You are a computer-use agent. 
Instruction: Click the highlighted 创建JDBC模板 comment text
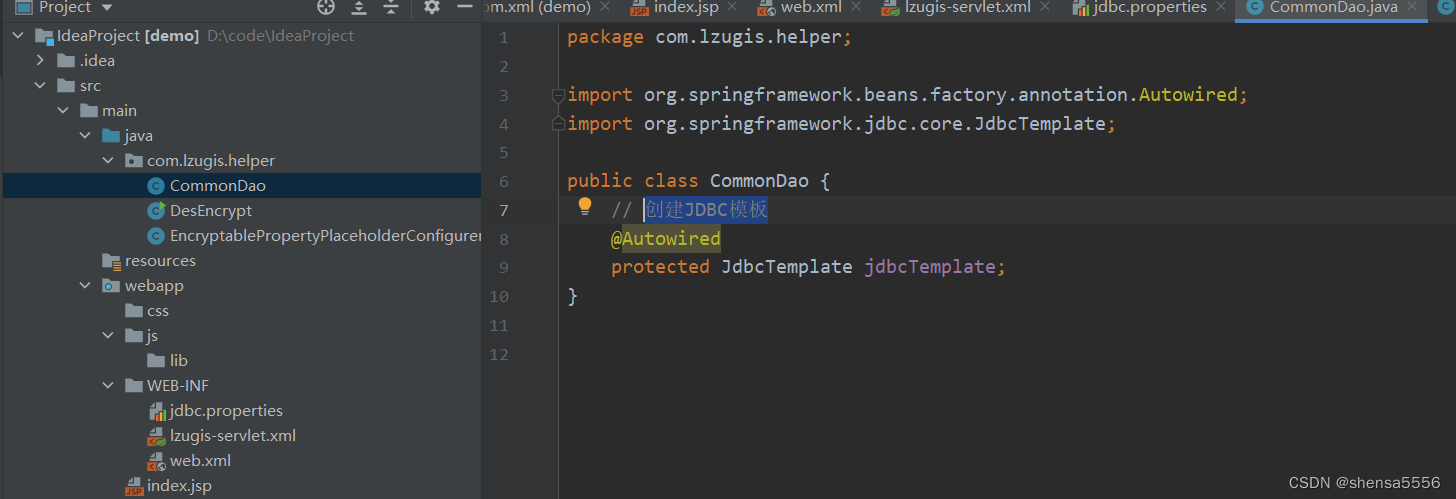pos(706,210)
